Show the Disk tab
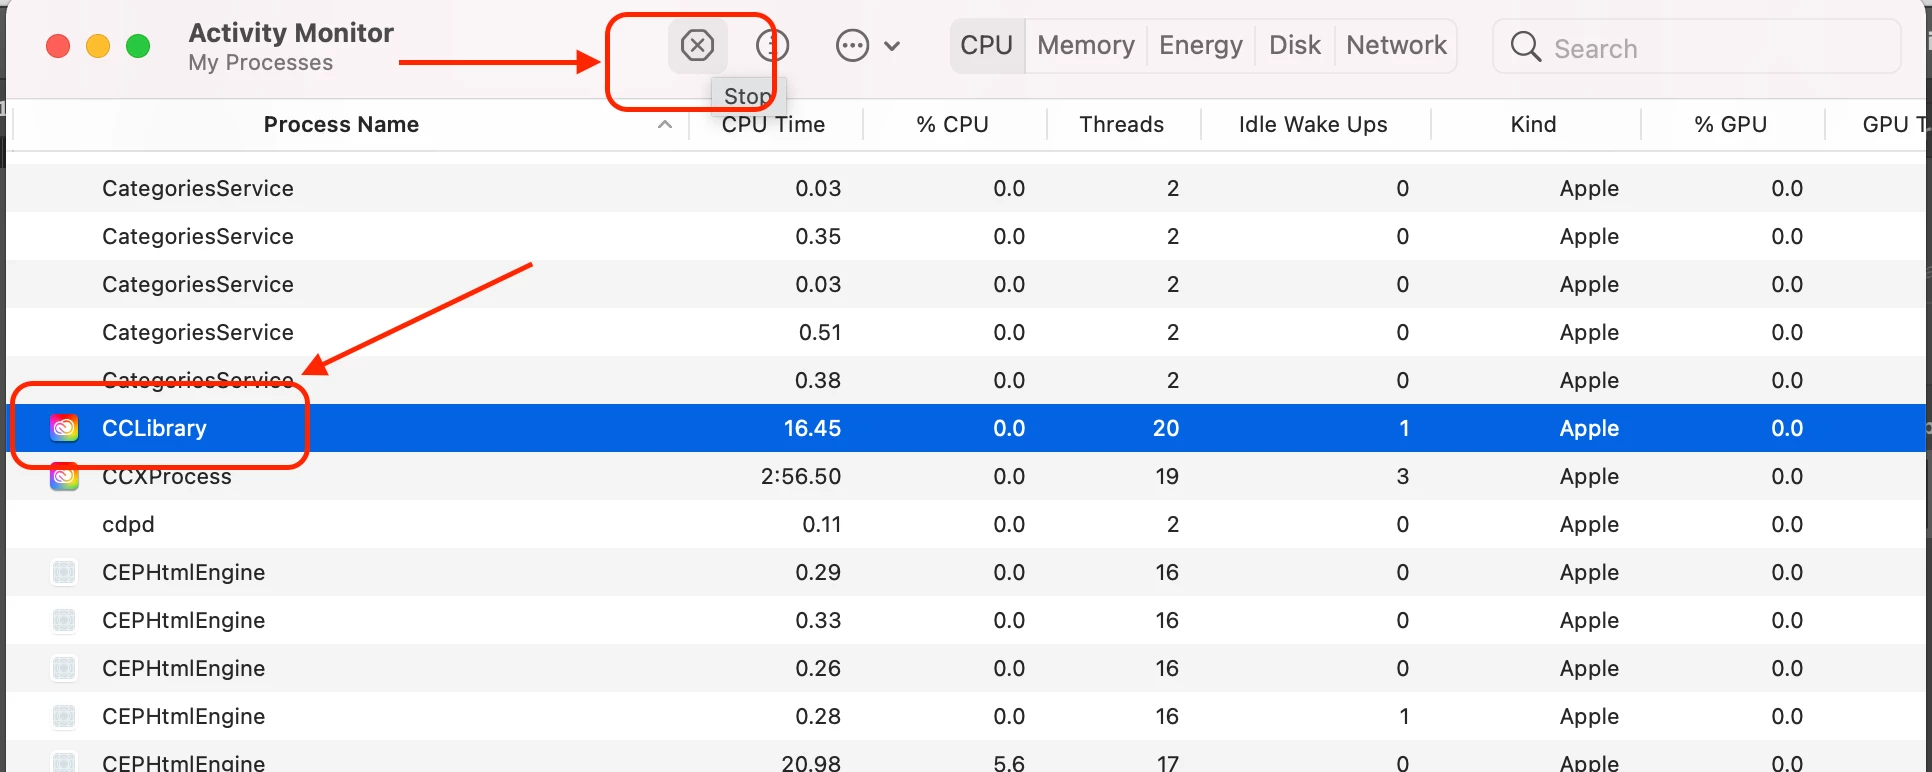This screenshot has height=772, width=1932. click(1295, 45)
